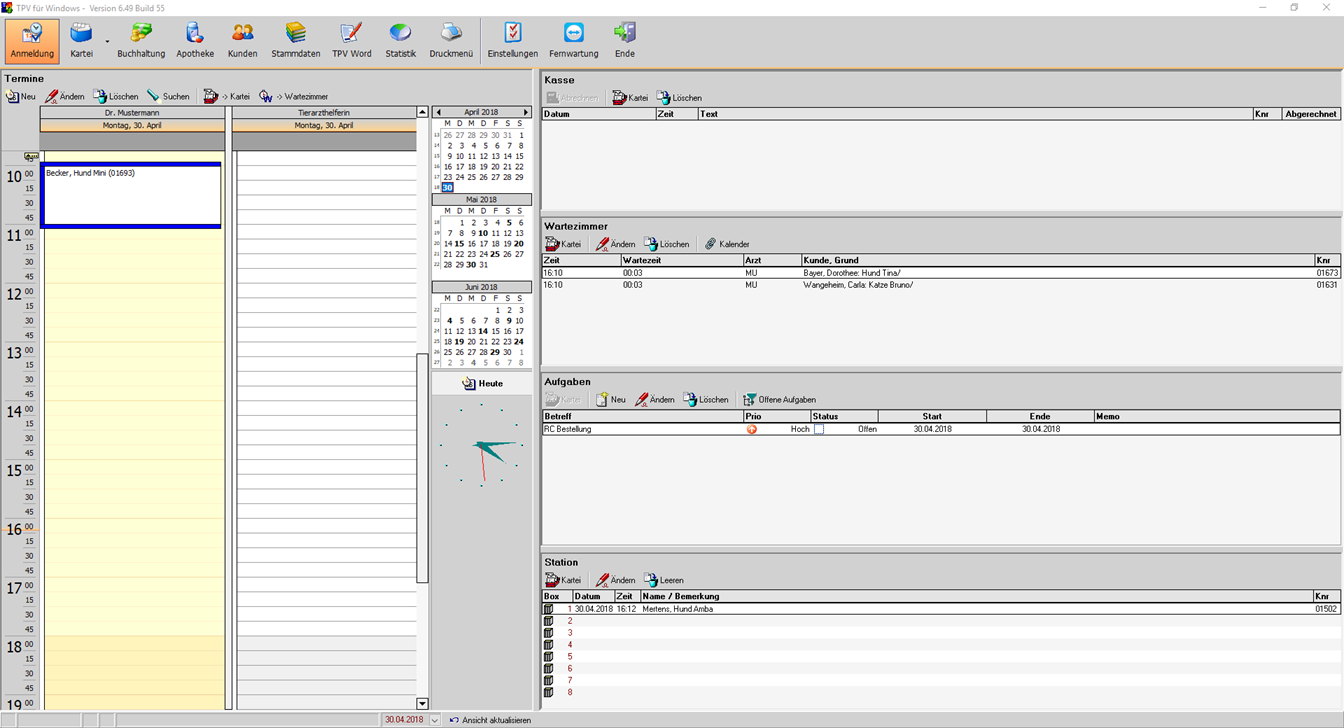Open Kalender from the Wartezimmer toolbar
The image size is (1344, 728).
[727, 244]
